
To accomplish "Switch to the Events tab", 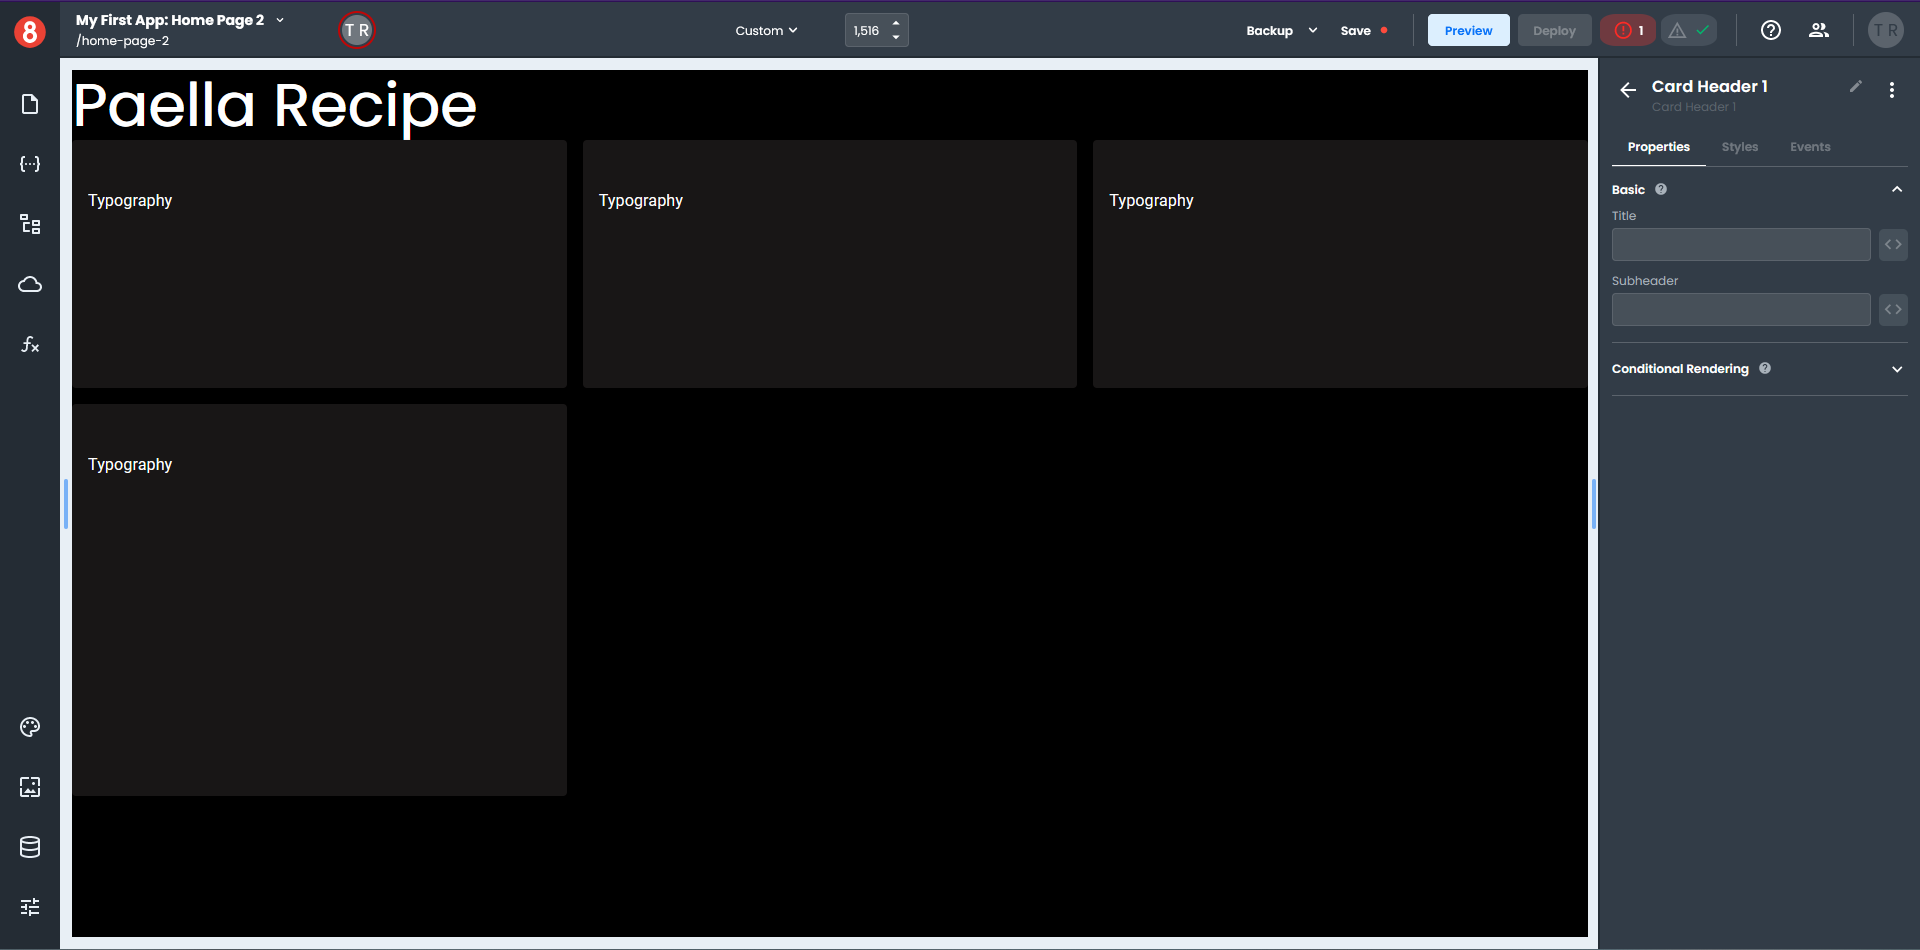I will click(x=1809, y=147).
